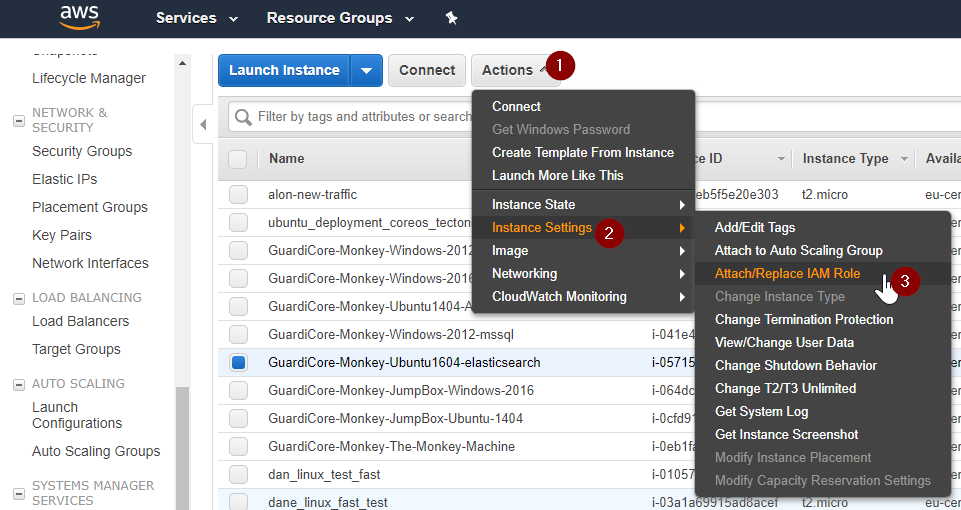Viewport: 961px width, 510px height.
Task: Open Security Groups in sidebar
Action: 82,151
